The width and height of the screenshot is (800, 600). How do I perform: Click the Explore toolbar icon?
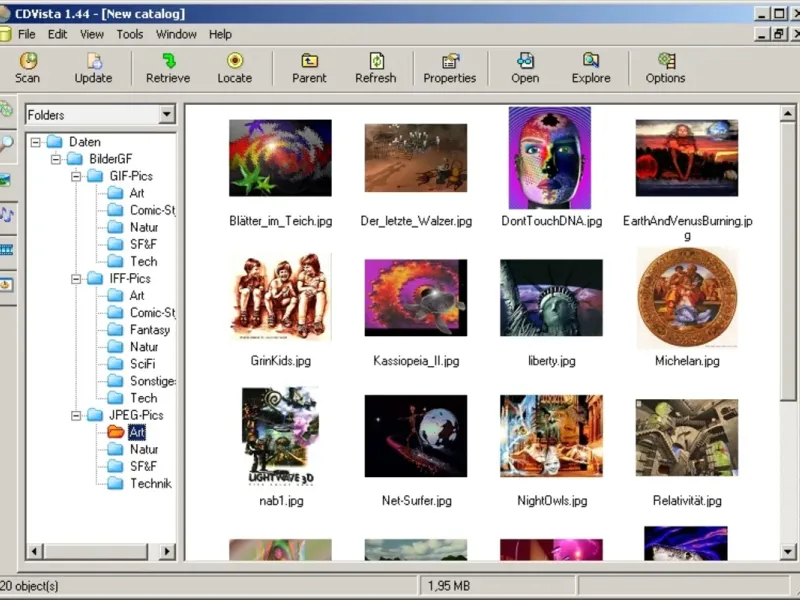[591, 62]
